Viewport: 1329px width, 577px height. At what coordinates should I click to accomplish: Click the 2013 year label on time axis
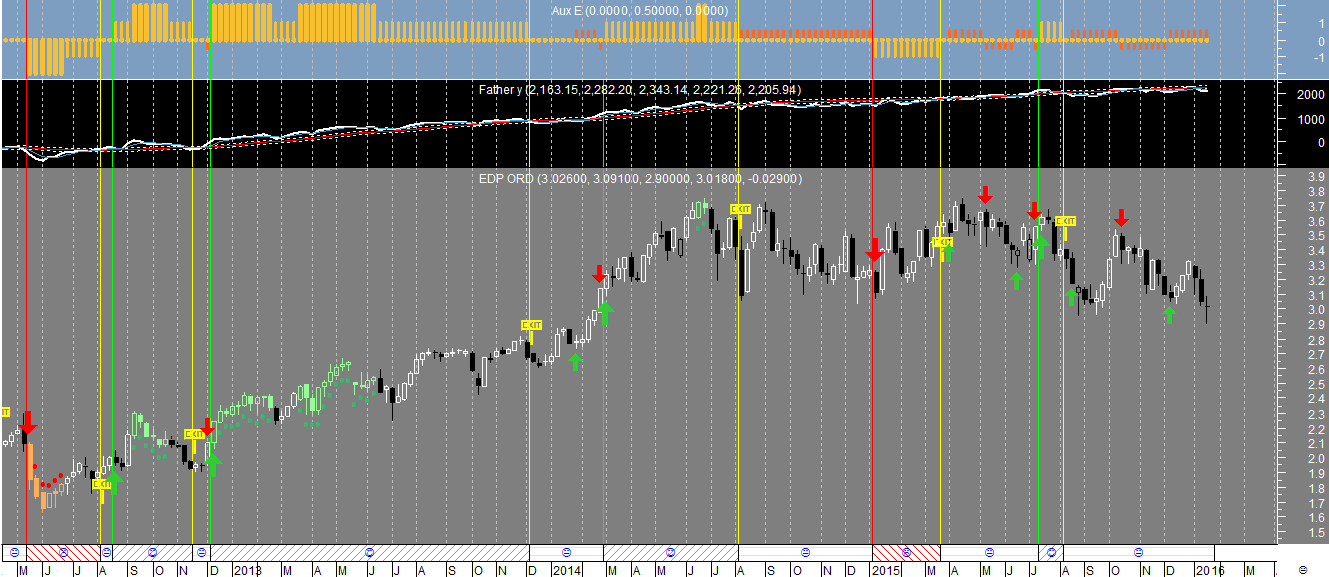[x=248, y=570]
